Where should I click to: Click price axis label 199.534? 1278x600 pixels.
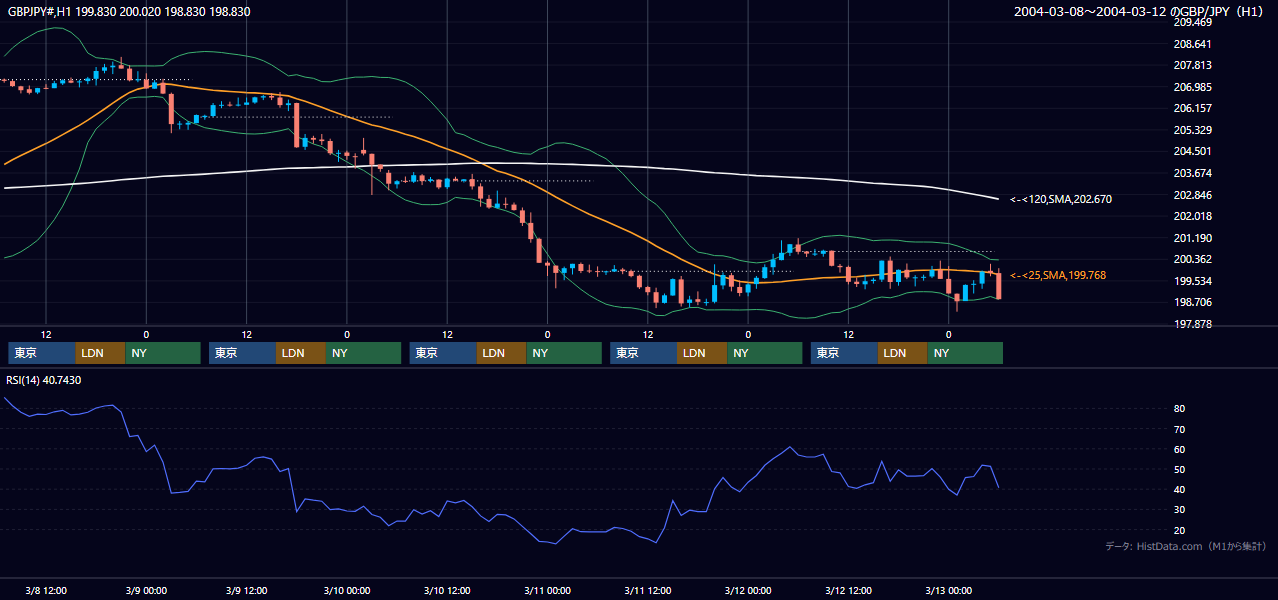1192,281
